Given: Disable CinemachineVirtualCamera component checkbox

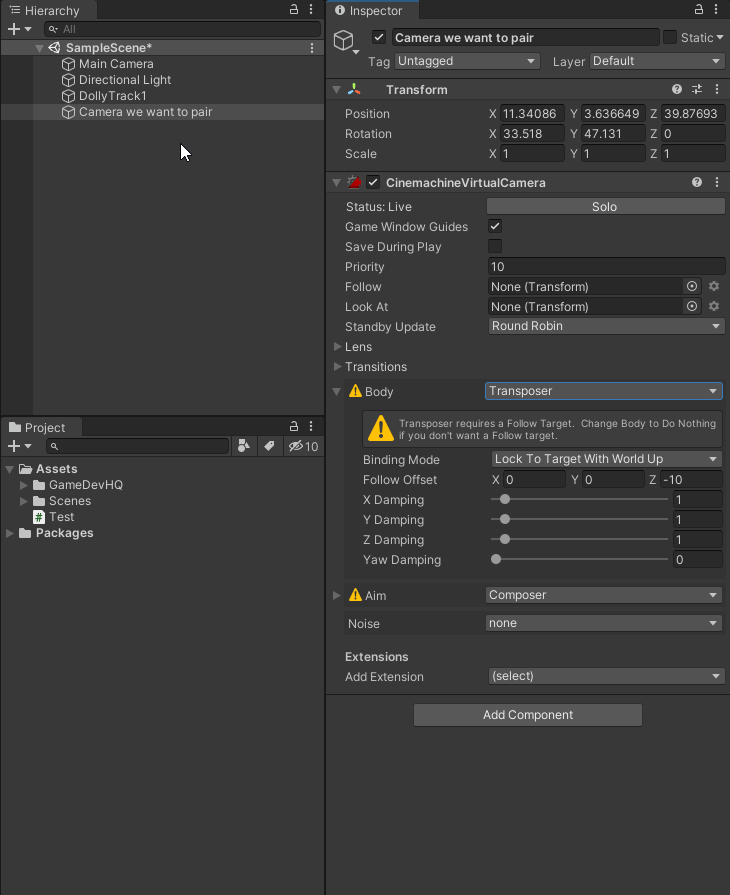Looking at the screenshot, I should [x=373, y=182].
